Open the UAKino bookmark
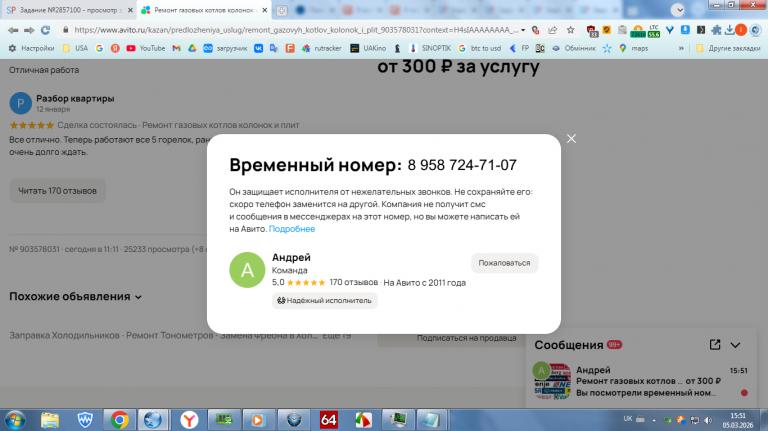The height and width of the screenshot is (431, 768). [x=368, y=48]
